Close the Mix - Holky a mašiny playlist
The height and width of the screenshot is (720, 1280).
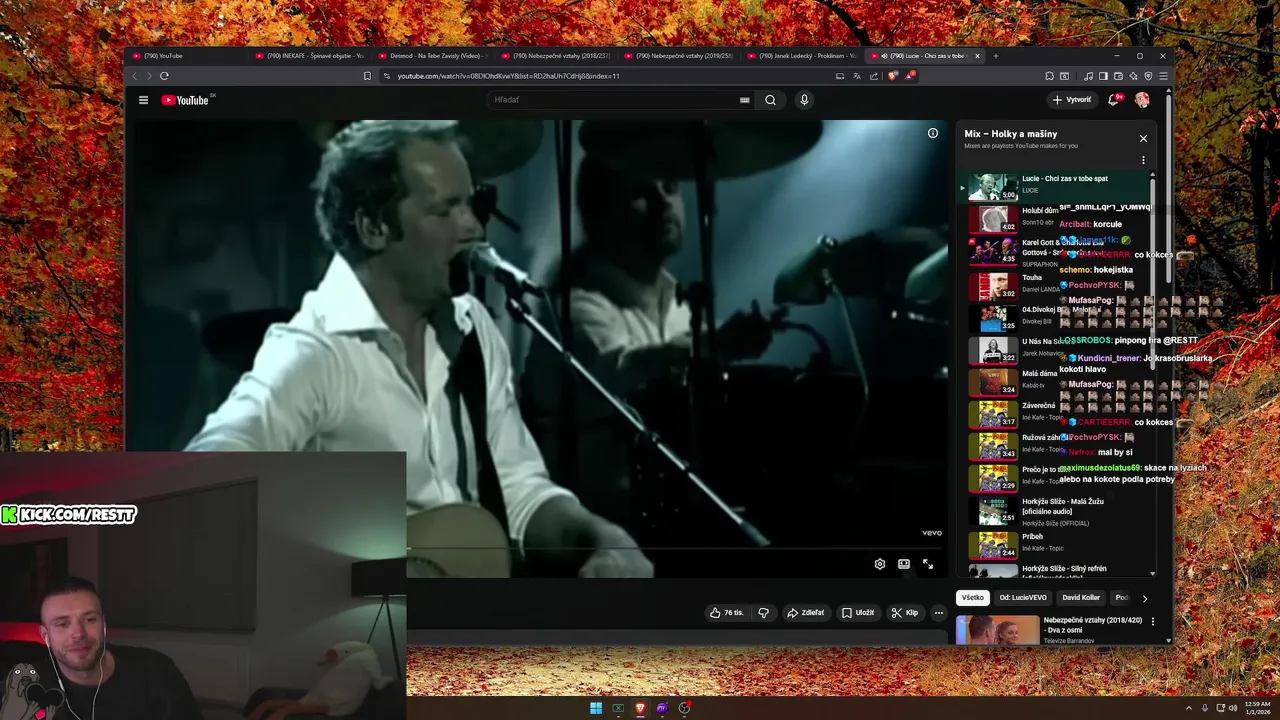[1143, 139]
